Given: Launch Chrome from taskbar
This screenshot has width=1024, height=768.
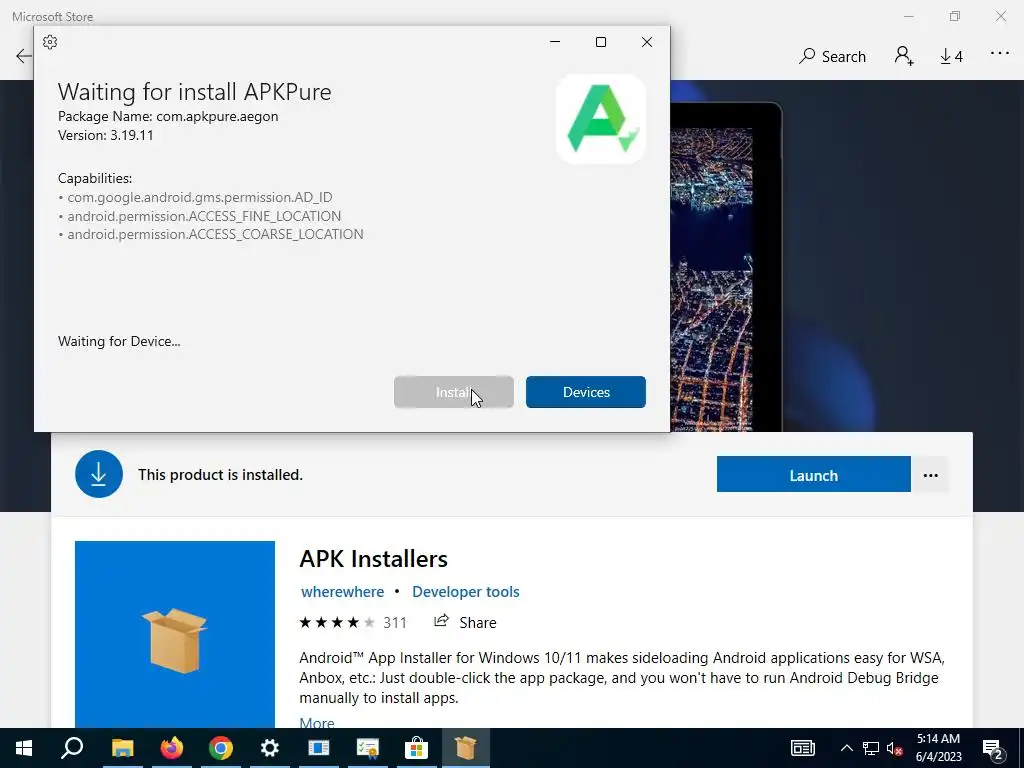Looking at the screenshot, I should [221, 748].
